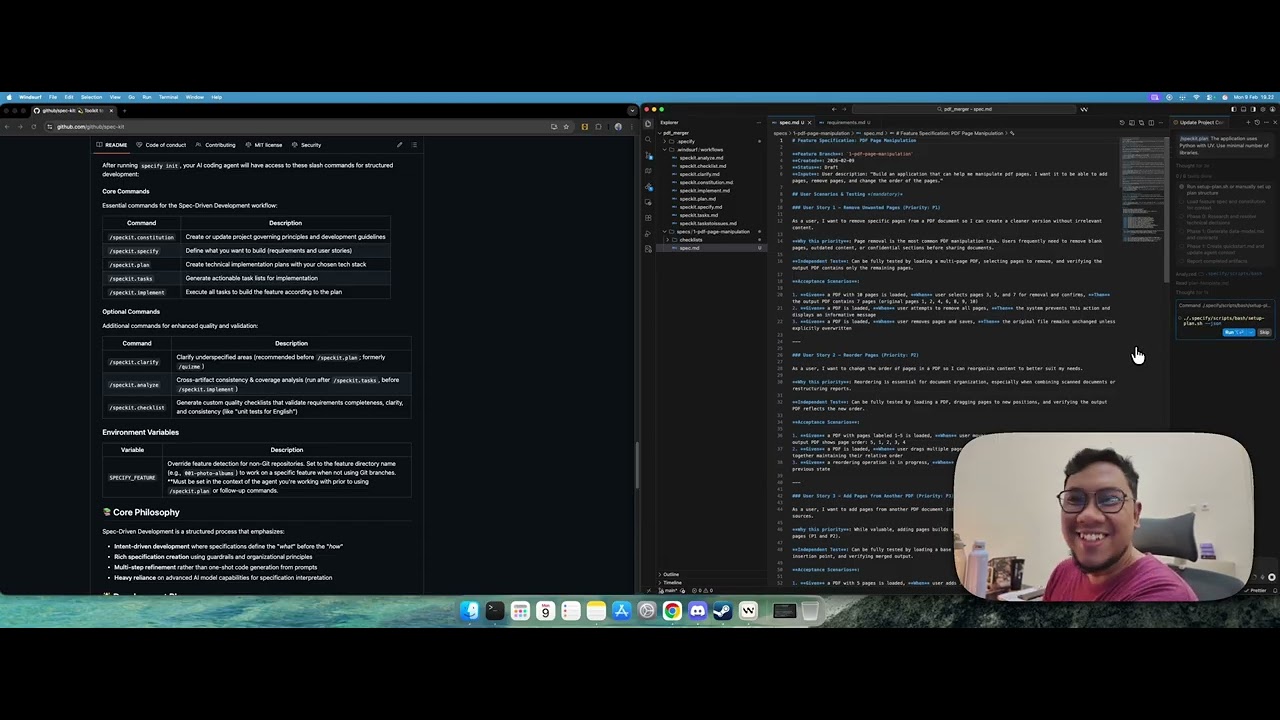Open the Terminal menu in menu bar
This screenshot has width=1280, height=720.
[x=168, y=97]
